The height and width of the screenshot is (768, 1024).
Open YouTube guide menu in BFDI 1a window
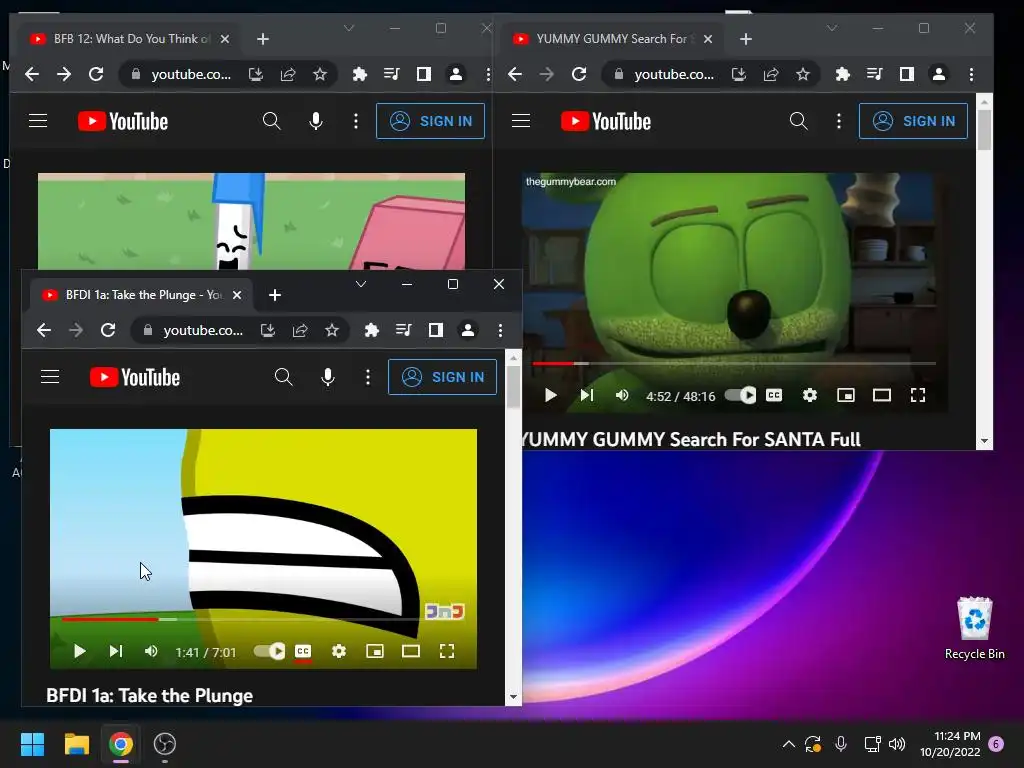(x=50, y=377)
